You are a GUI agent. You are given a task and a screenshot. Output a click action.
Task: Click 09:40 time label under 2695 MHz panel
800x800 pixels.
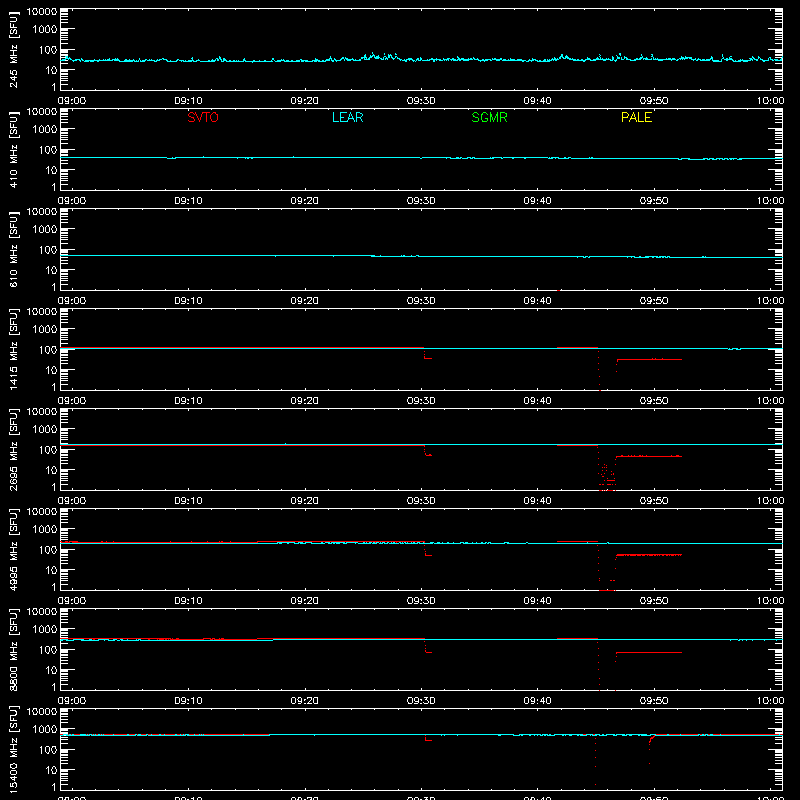click(x=537, y=501)
